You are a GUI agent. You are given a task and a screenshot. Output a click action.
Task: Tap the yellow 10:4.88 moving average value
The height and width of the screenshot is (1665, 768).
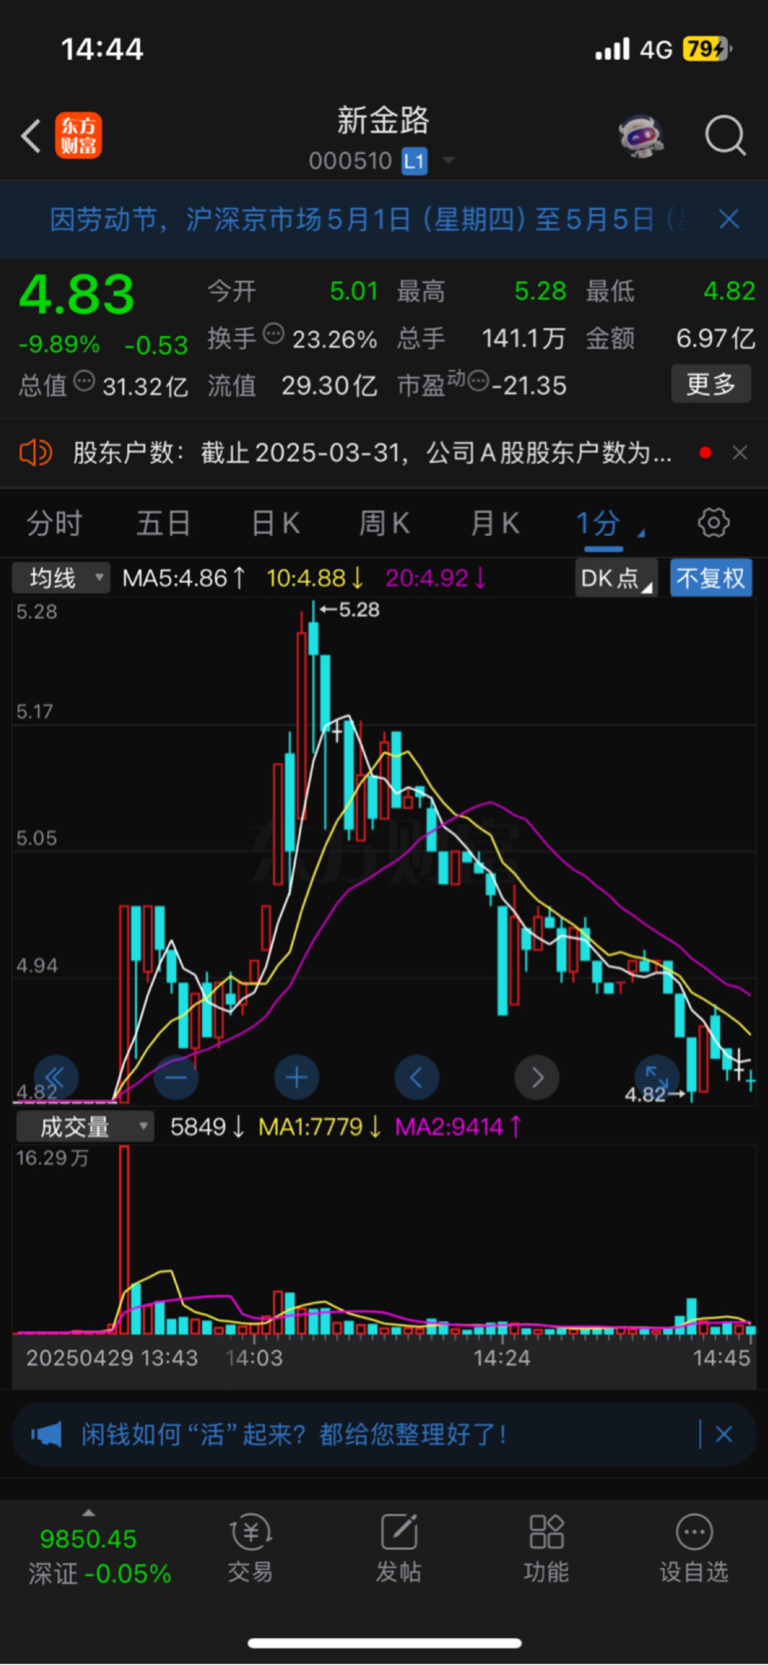(x=315, y=578)
